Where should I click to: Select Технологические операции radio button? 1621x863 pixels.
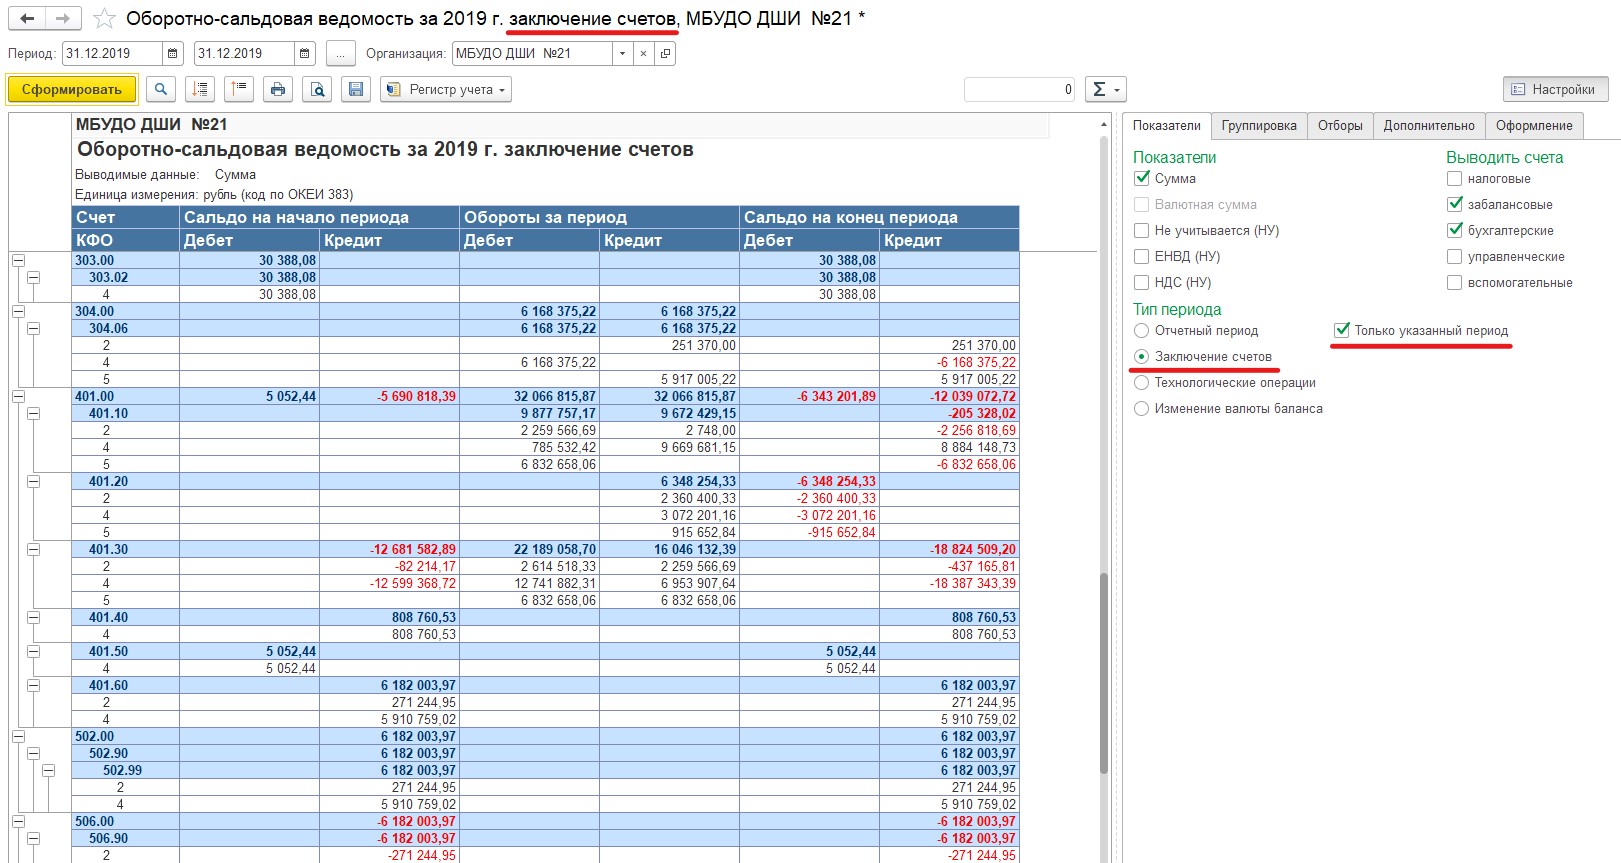tap(1142, 382)
